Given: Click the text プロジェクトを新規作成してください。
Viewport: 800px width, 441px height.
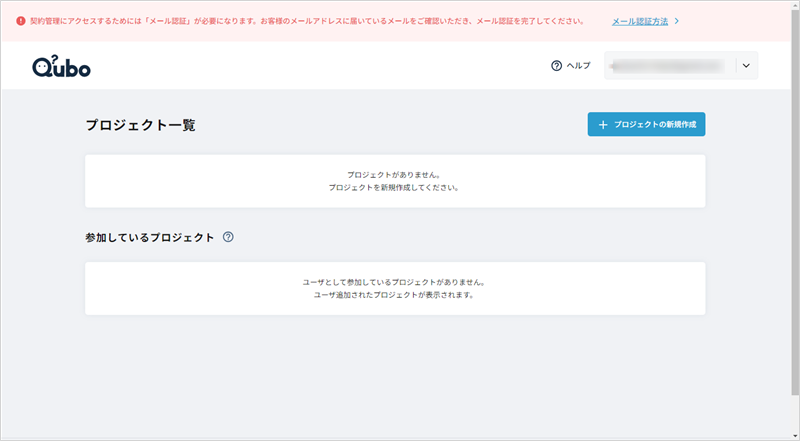Looking at the screenshot, I should click(393, 188).
